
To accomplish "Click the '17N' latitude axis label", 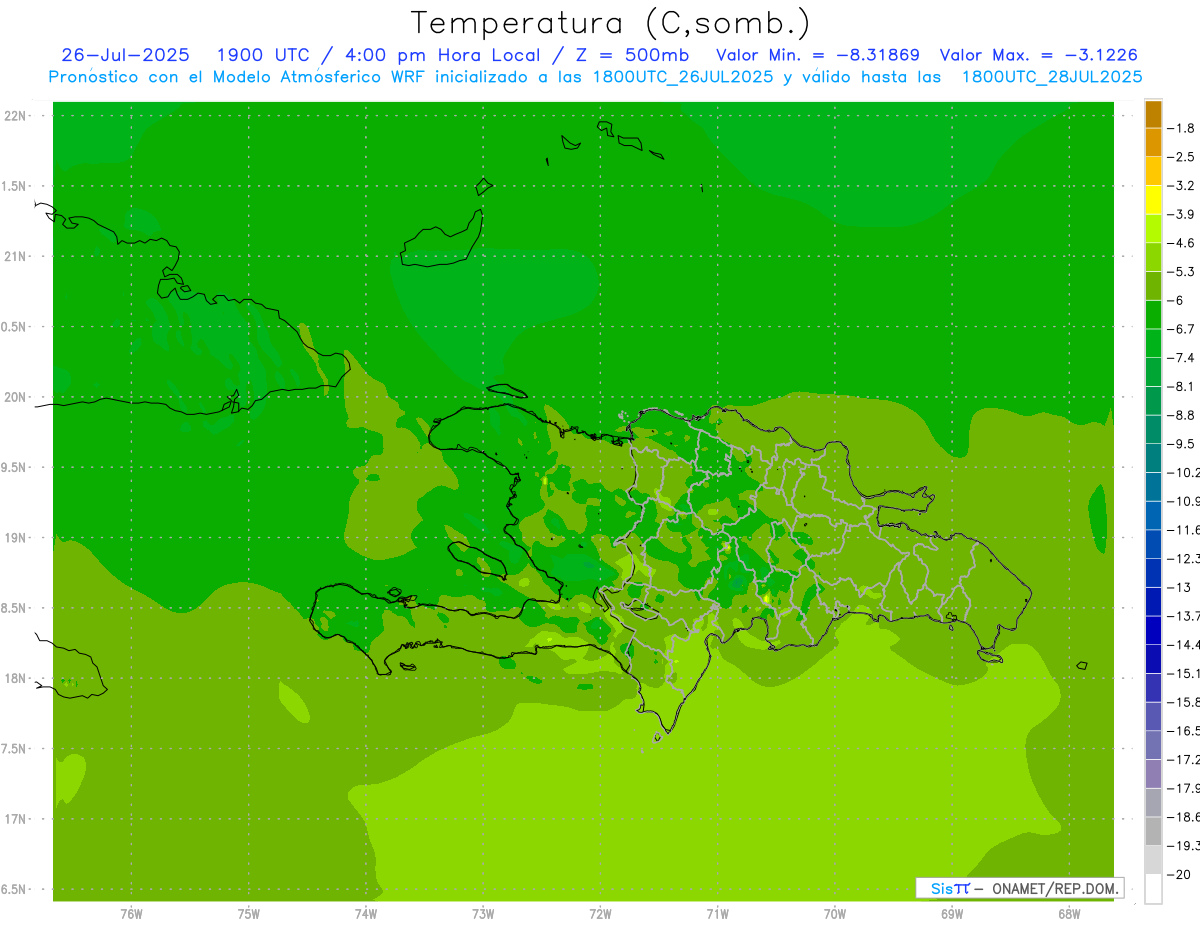I will pyautogui.click(x=15, y=819).
